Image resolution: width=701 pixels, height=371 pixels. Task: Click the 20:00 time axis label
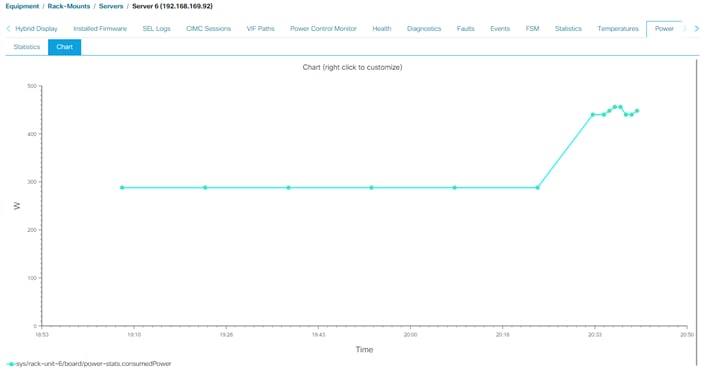click(x=410, y=334)
